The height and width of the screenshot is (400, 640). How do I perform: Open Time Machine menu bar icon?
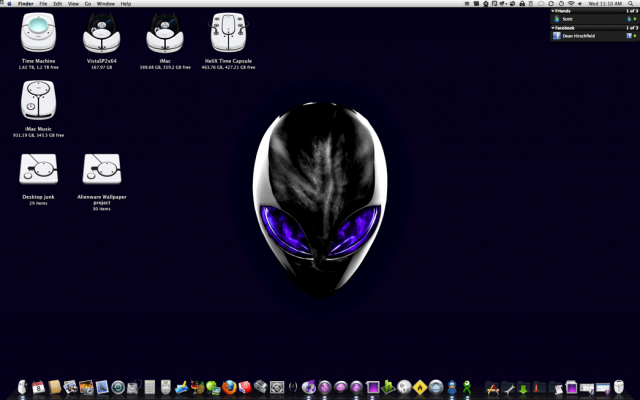pyautogui.click(x=561, y=4)
